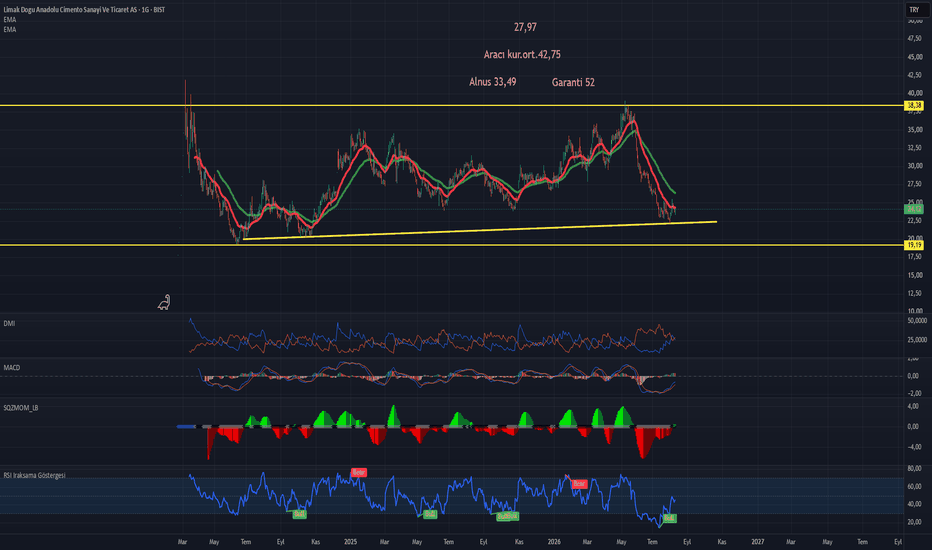Click 32,50 on the price scale
This screenshot has height=550, width=932.
[x=914, y=147]
